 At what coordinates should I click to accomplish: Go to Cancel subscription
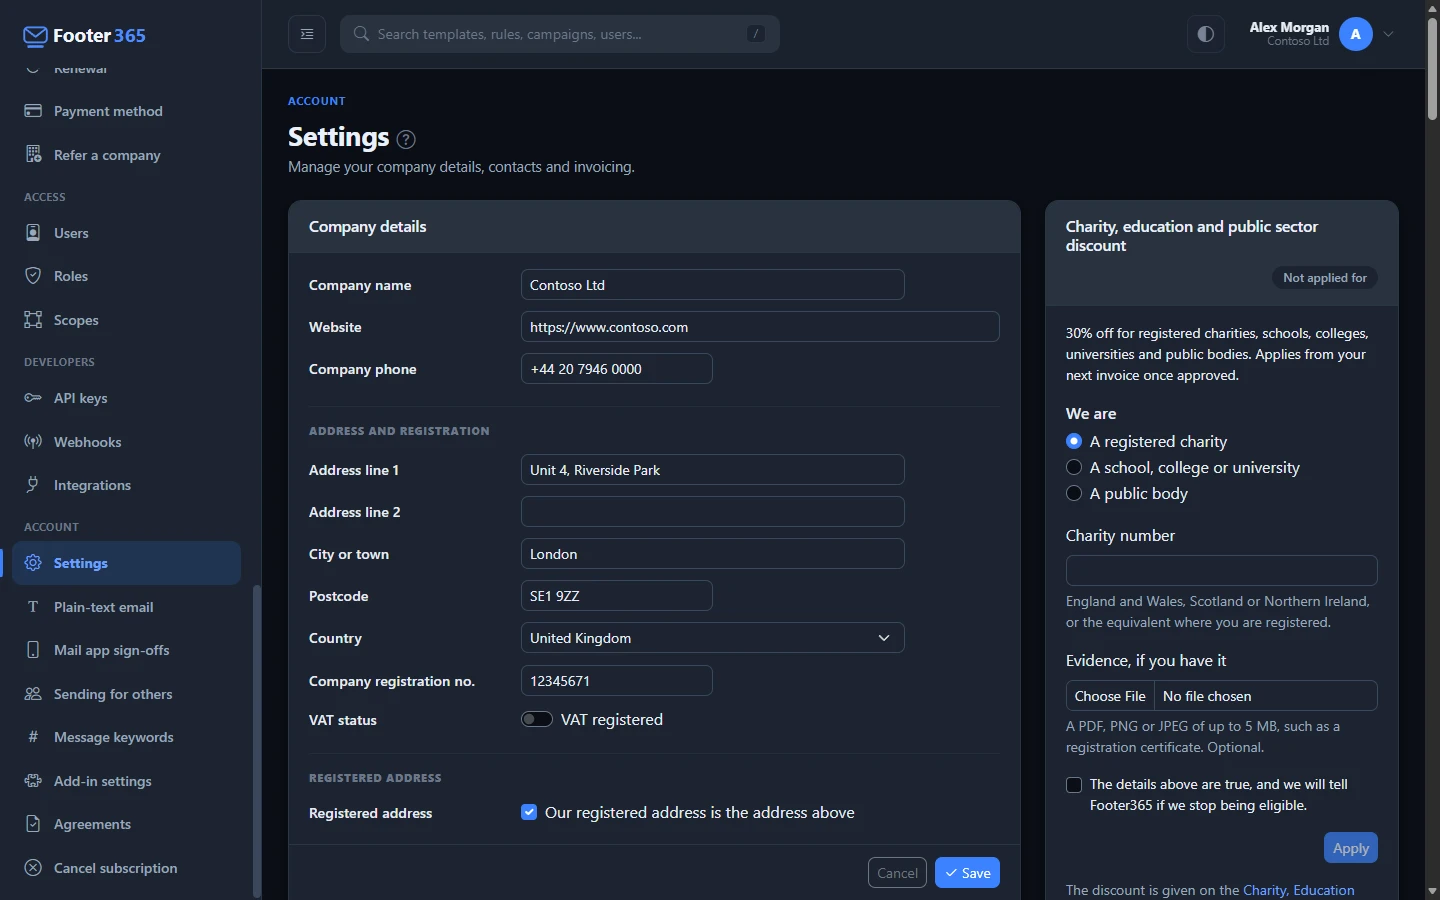click(126, 868)
